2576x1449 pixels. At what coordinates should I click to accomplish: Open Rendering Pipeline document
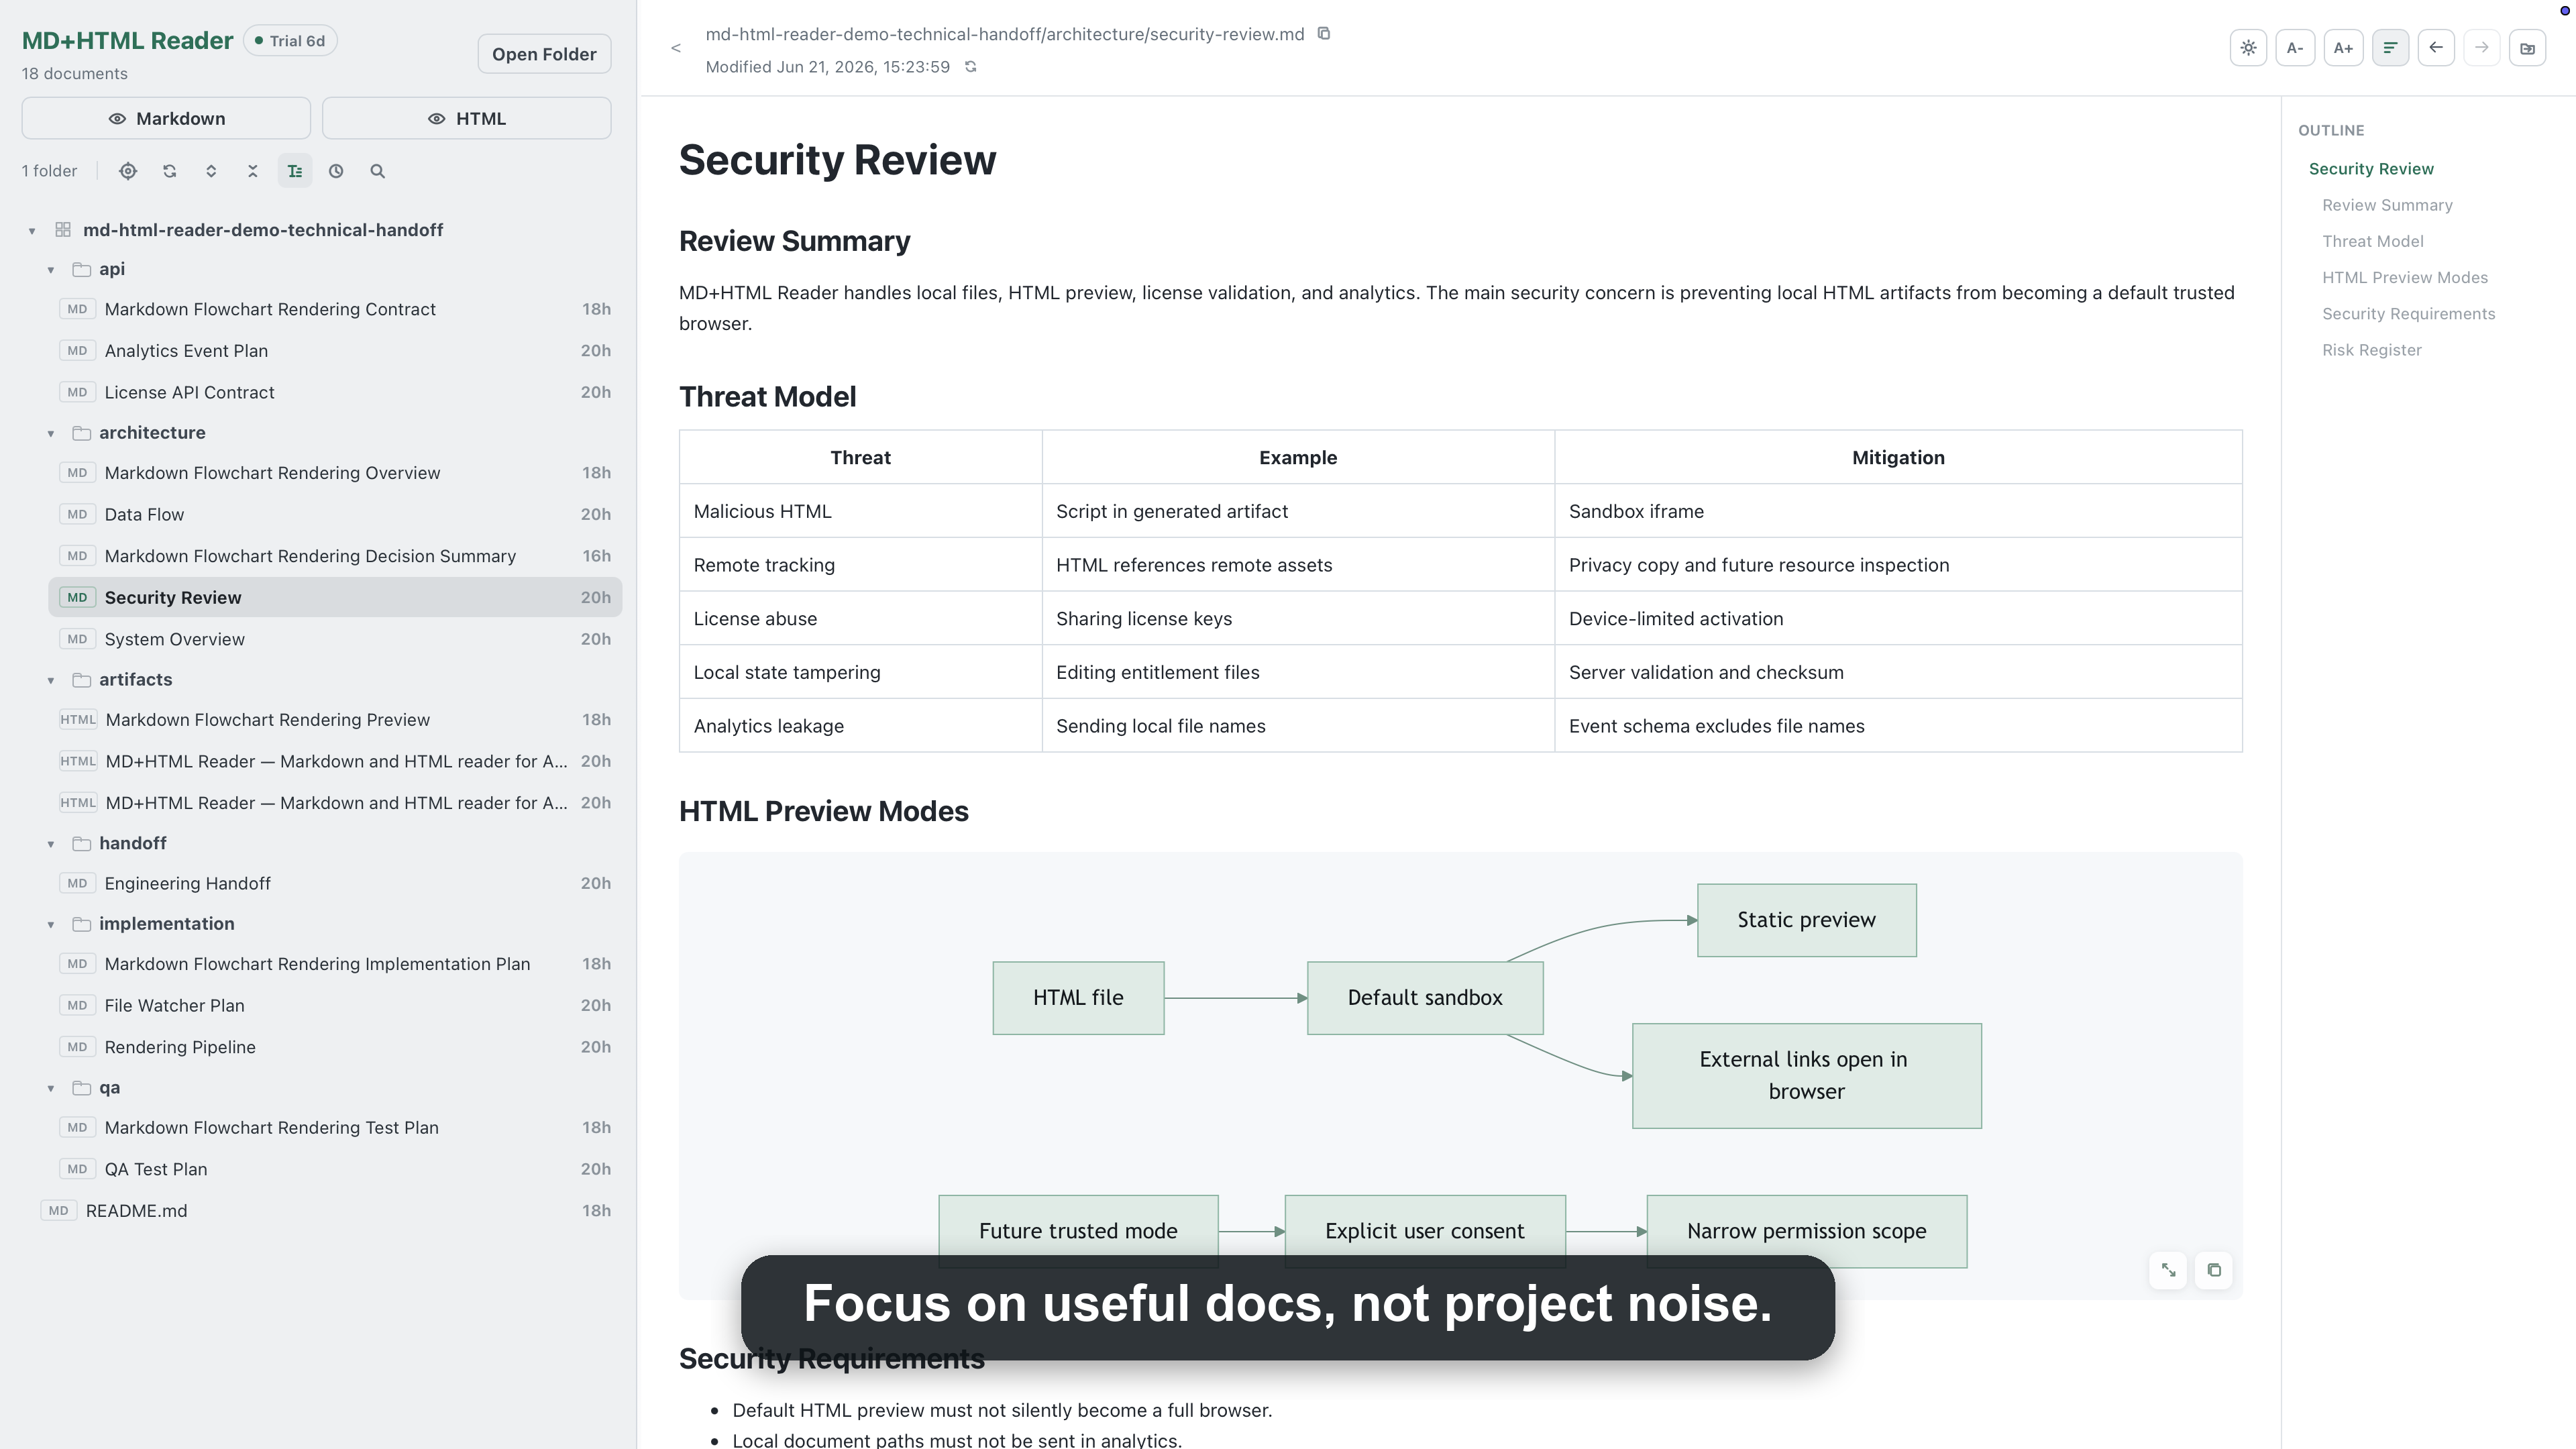(x=335, y=1048)
